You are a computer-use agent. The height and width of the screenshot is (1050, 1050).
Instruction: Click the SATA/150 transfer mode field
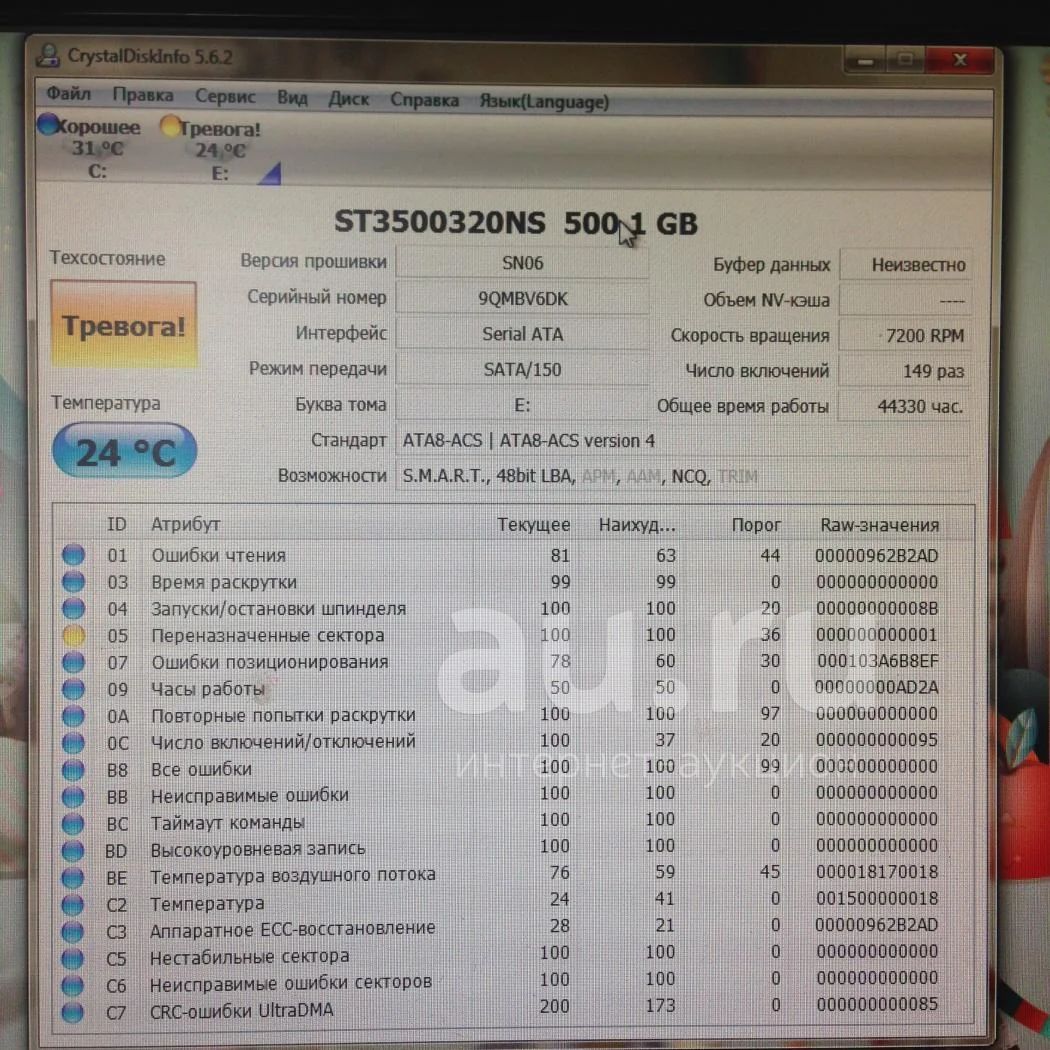click(x=522, y=370)
